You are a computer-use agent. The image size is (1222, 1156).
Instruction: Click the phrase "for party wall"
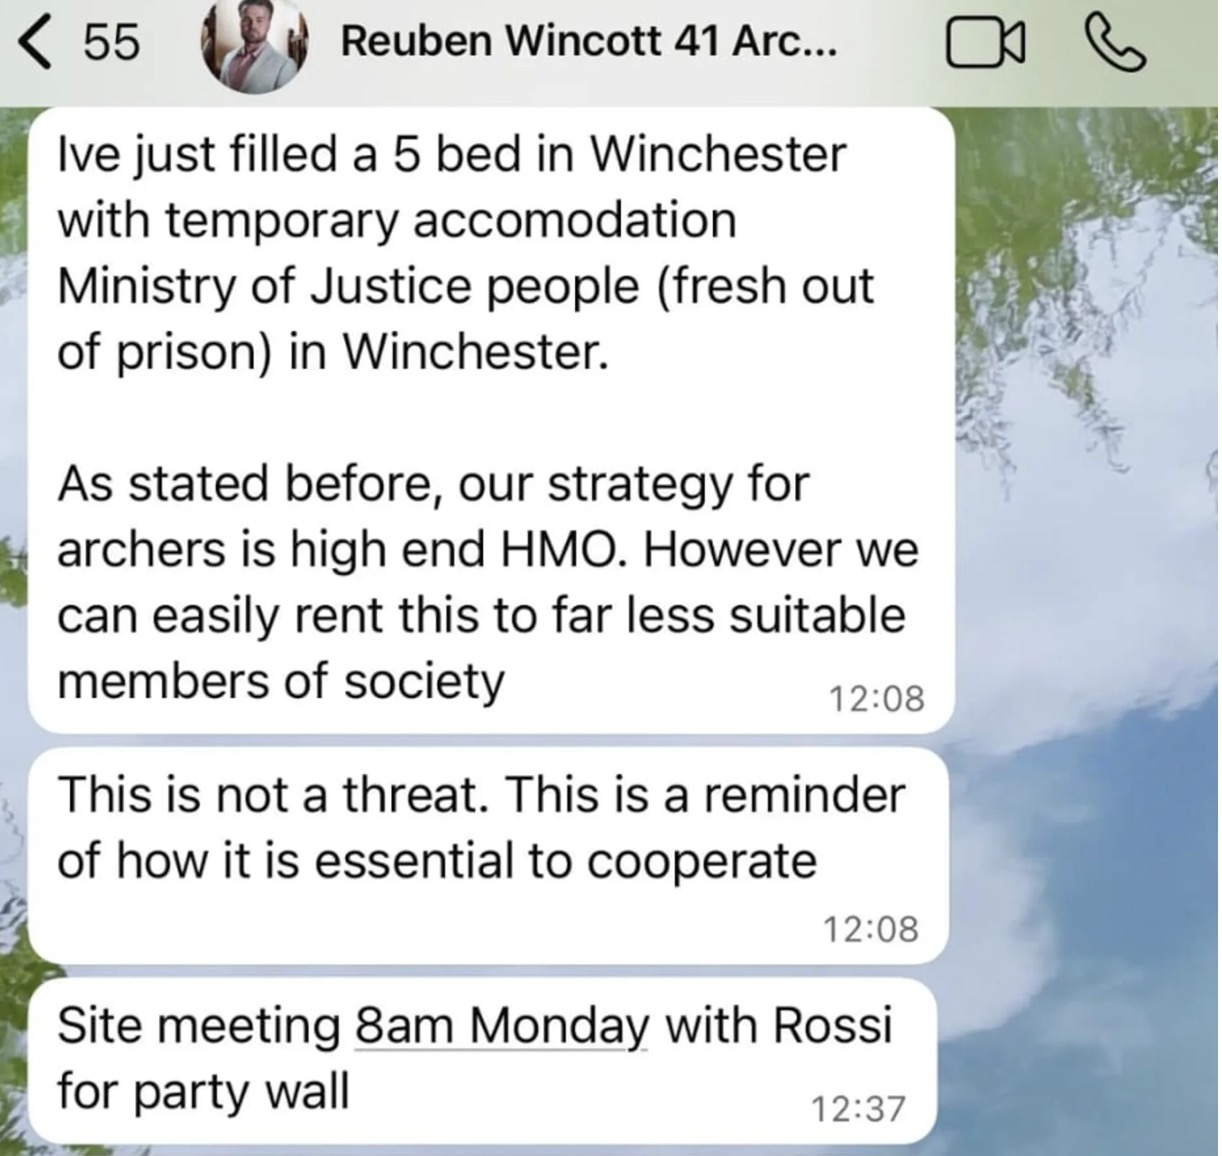click(203, 1090)
